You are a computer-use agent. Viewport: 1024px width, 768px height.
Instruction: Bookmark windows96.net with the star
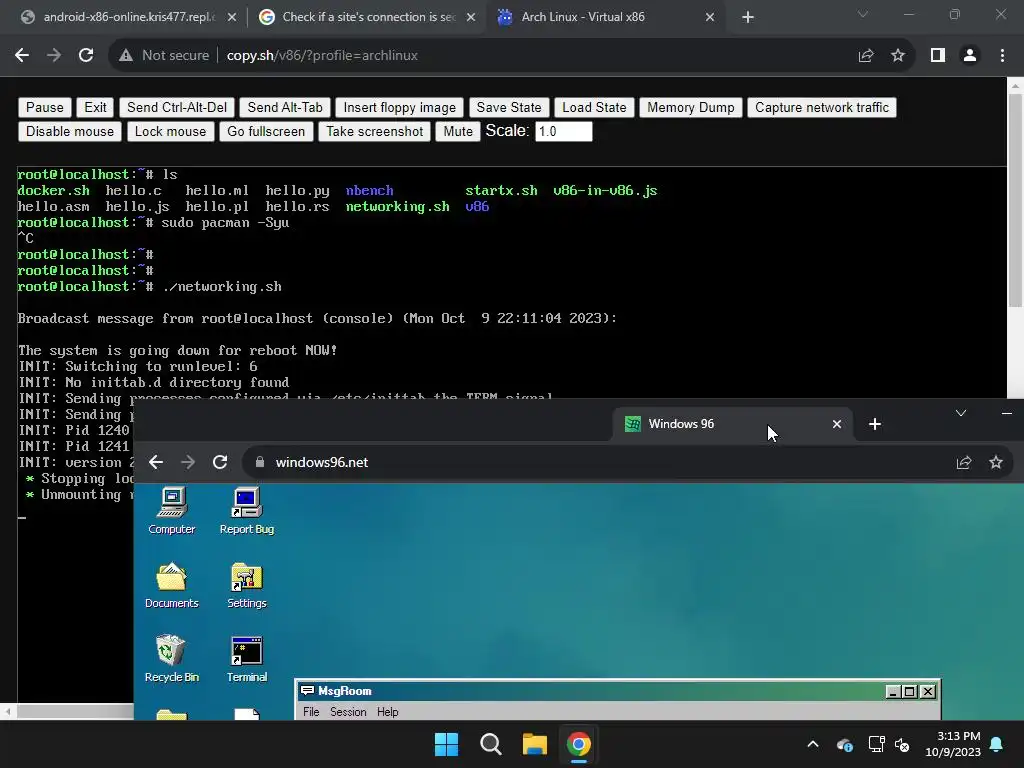996,462
